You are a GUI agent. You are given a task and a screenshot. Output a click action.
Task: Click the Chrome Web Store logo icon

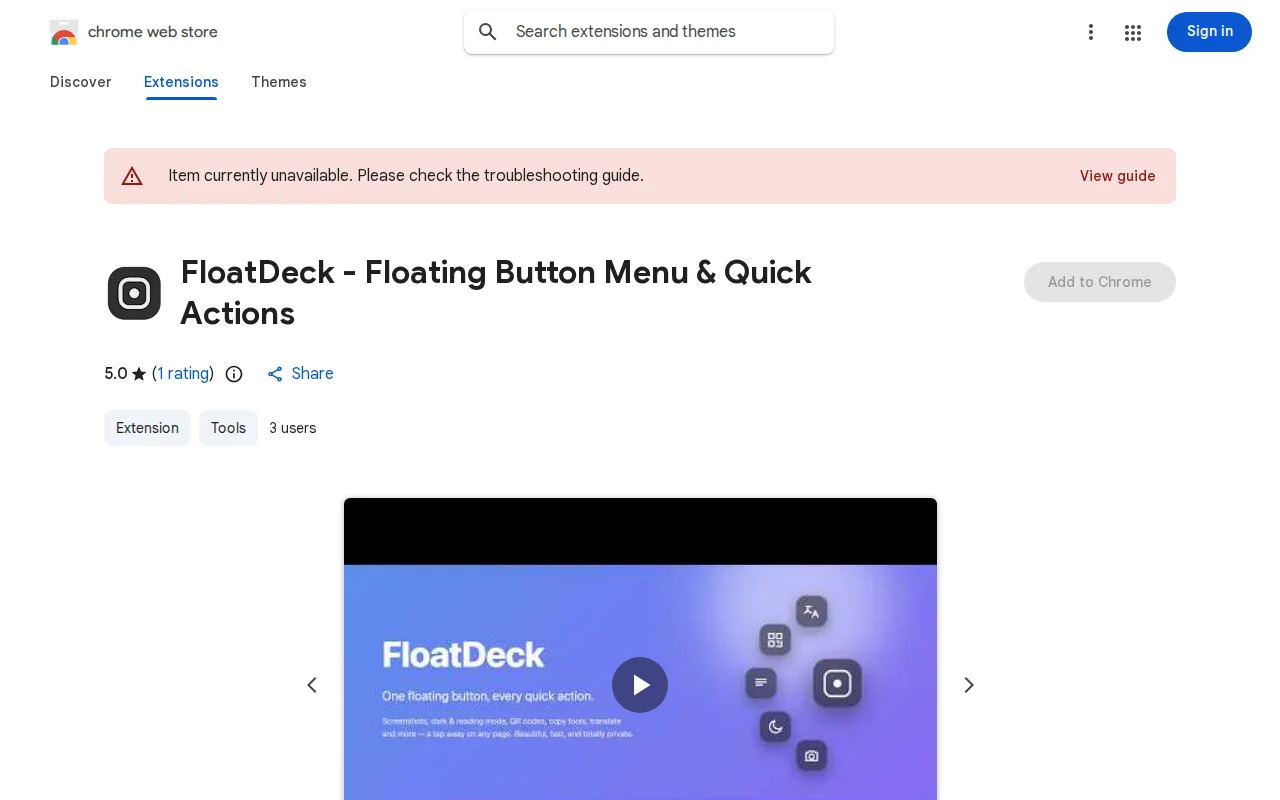(64, 32)
